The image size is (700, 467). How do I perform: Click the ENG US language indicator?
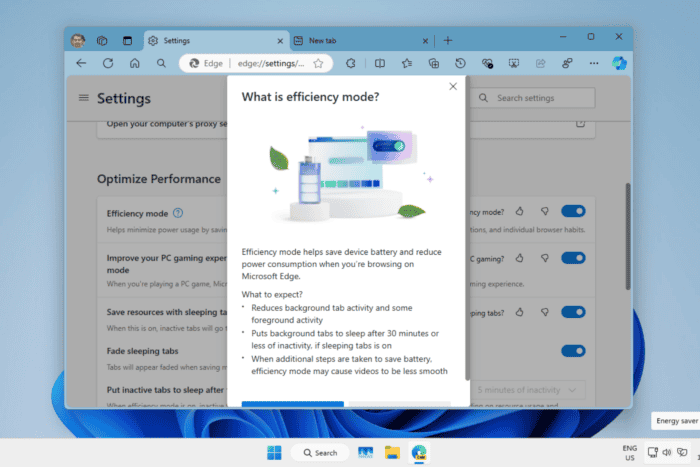coord(629,453)
